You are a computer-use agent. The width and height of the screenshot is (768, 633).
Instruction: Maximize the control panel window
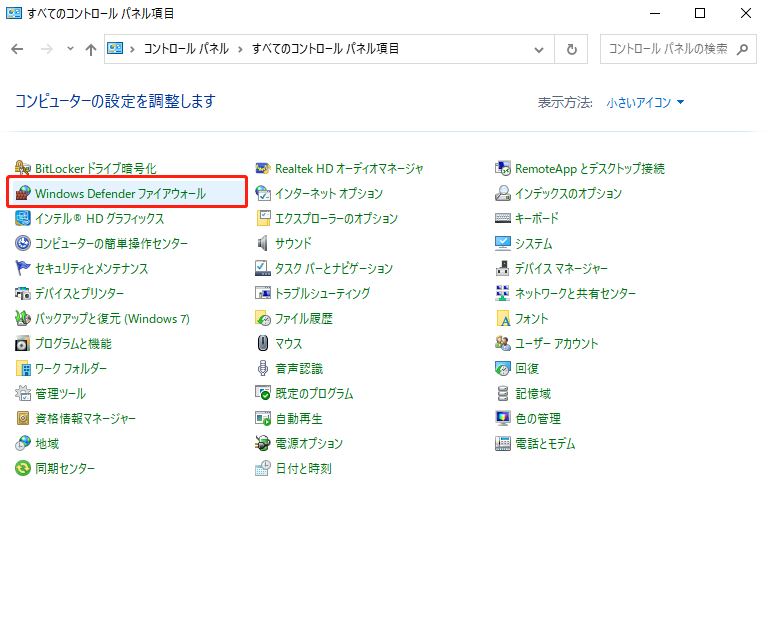coord(700,13)
